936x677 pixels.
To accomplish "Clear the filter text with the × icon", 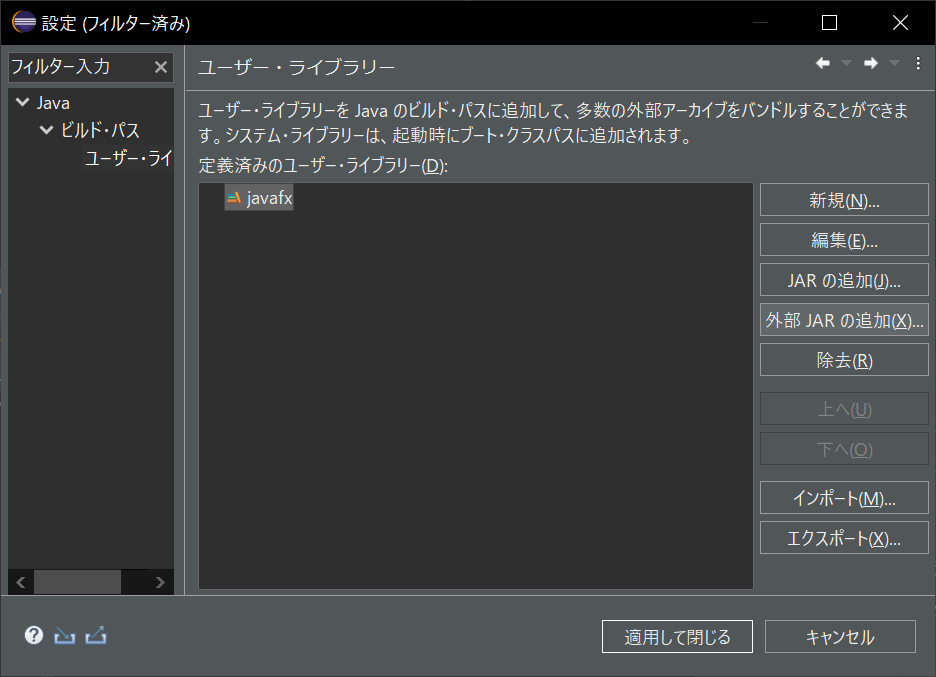I will coord(163,67).
